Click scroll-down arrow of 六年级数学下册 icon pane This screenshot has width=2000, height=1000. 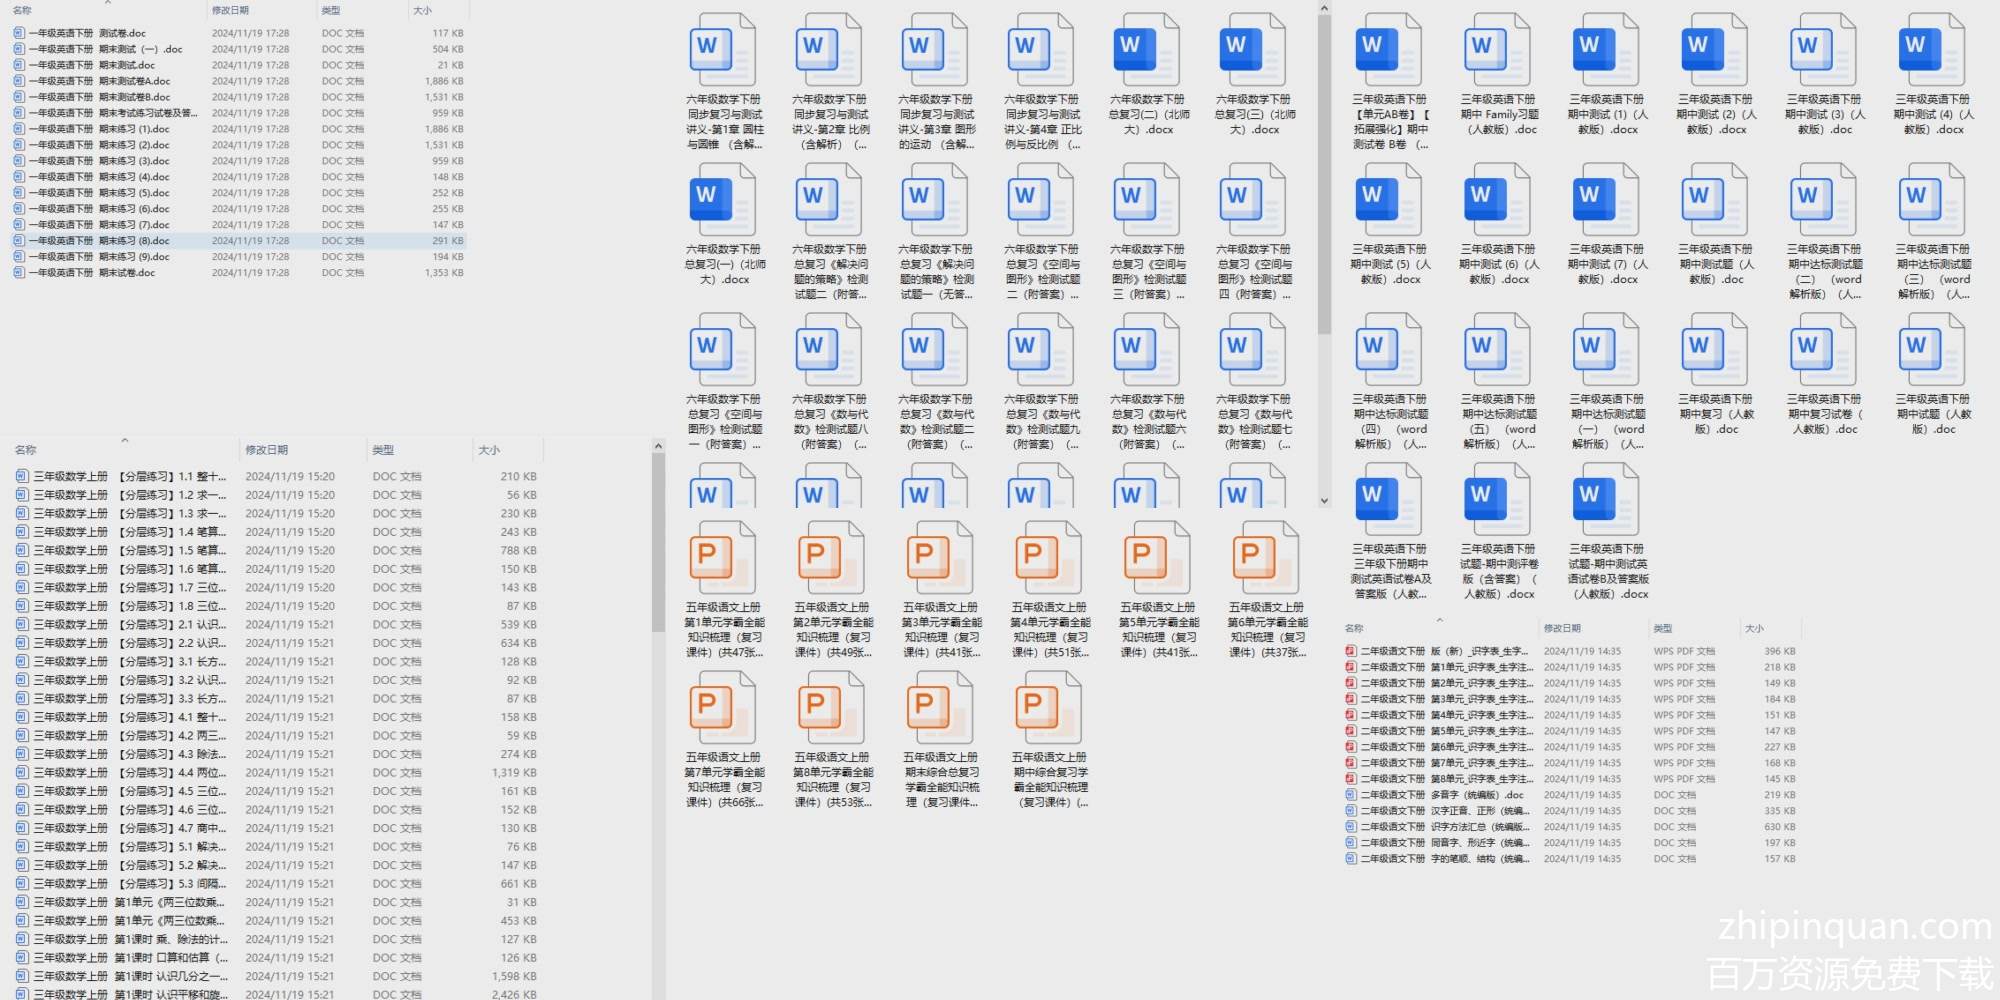1324,501
